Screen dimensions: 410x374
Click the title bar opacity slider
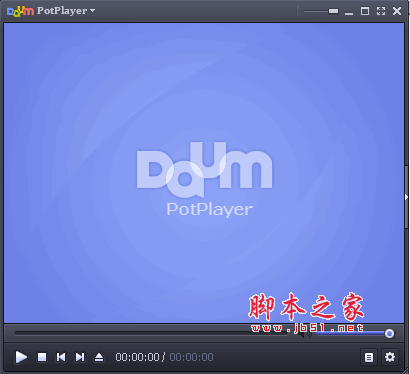(321, 11)
